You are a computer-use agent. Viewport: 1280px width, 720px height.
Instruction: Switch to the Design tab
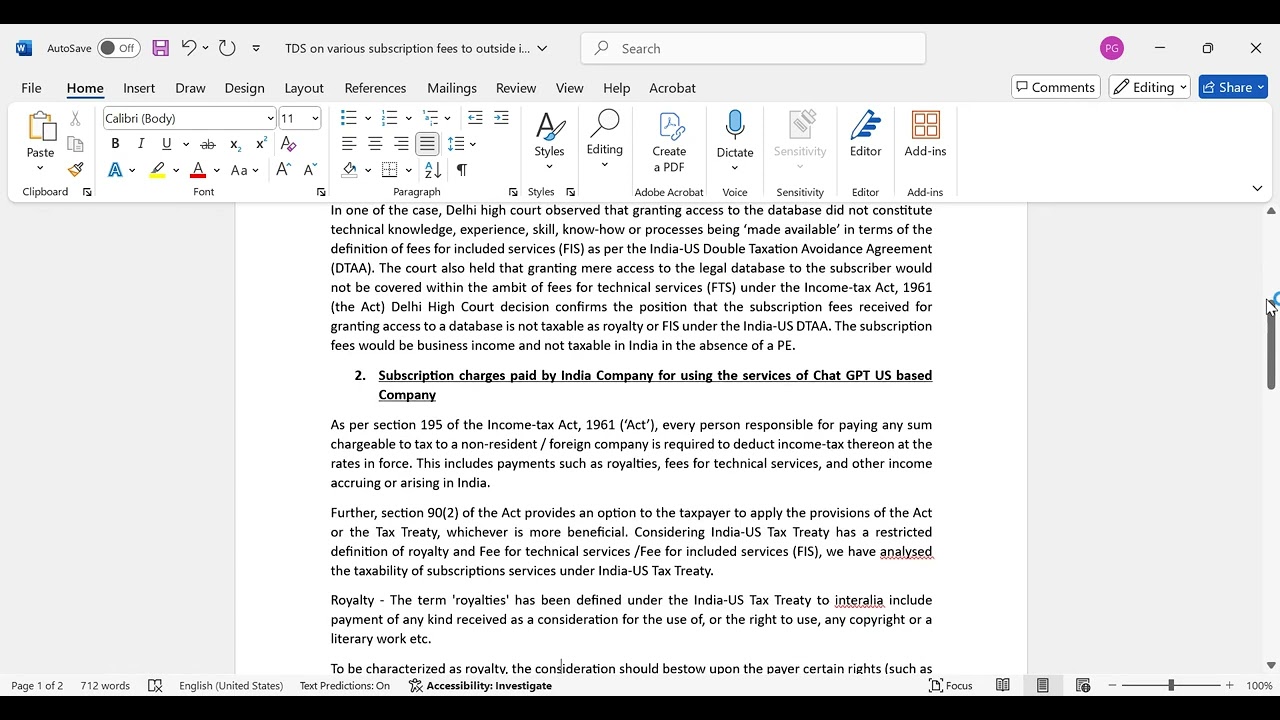(x=244, y=88)
